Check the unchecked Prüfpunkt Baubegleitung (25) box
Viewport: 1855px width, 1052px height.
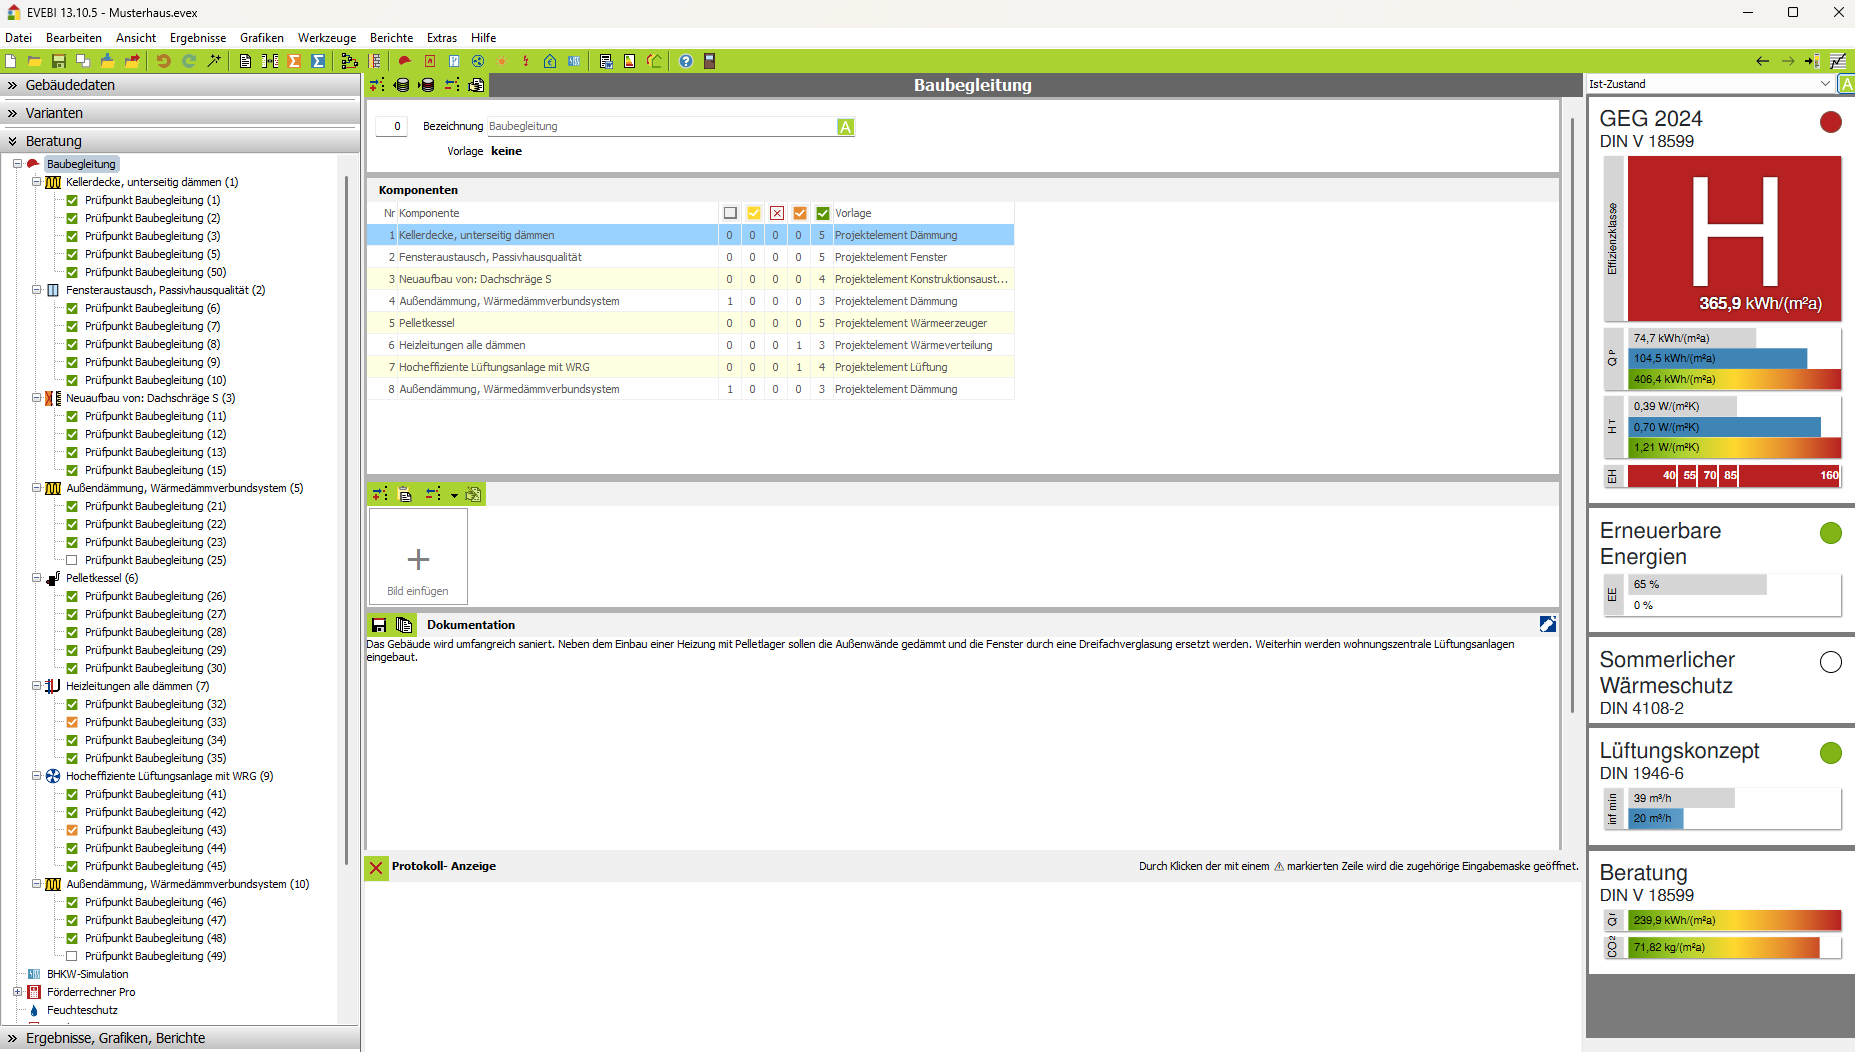tap(72, 560)
